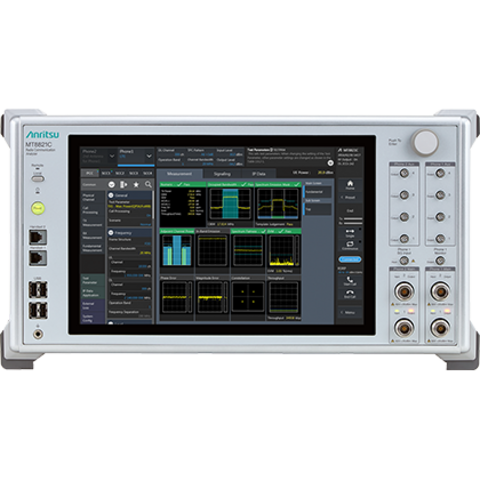Start Continuous measurement mode

tap(350, 246)
